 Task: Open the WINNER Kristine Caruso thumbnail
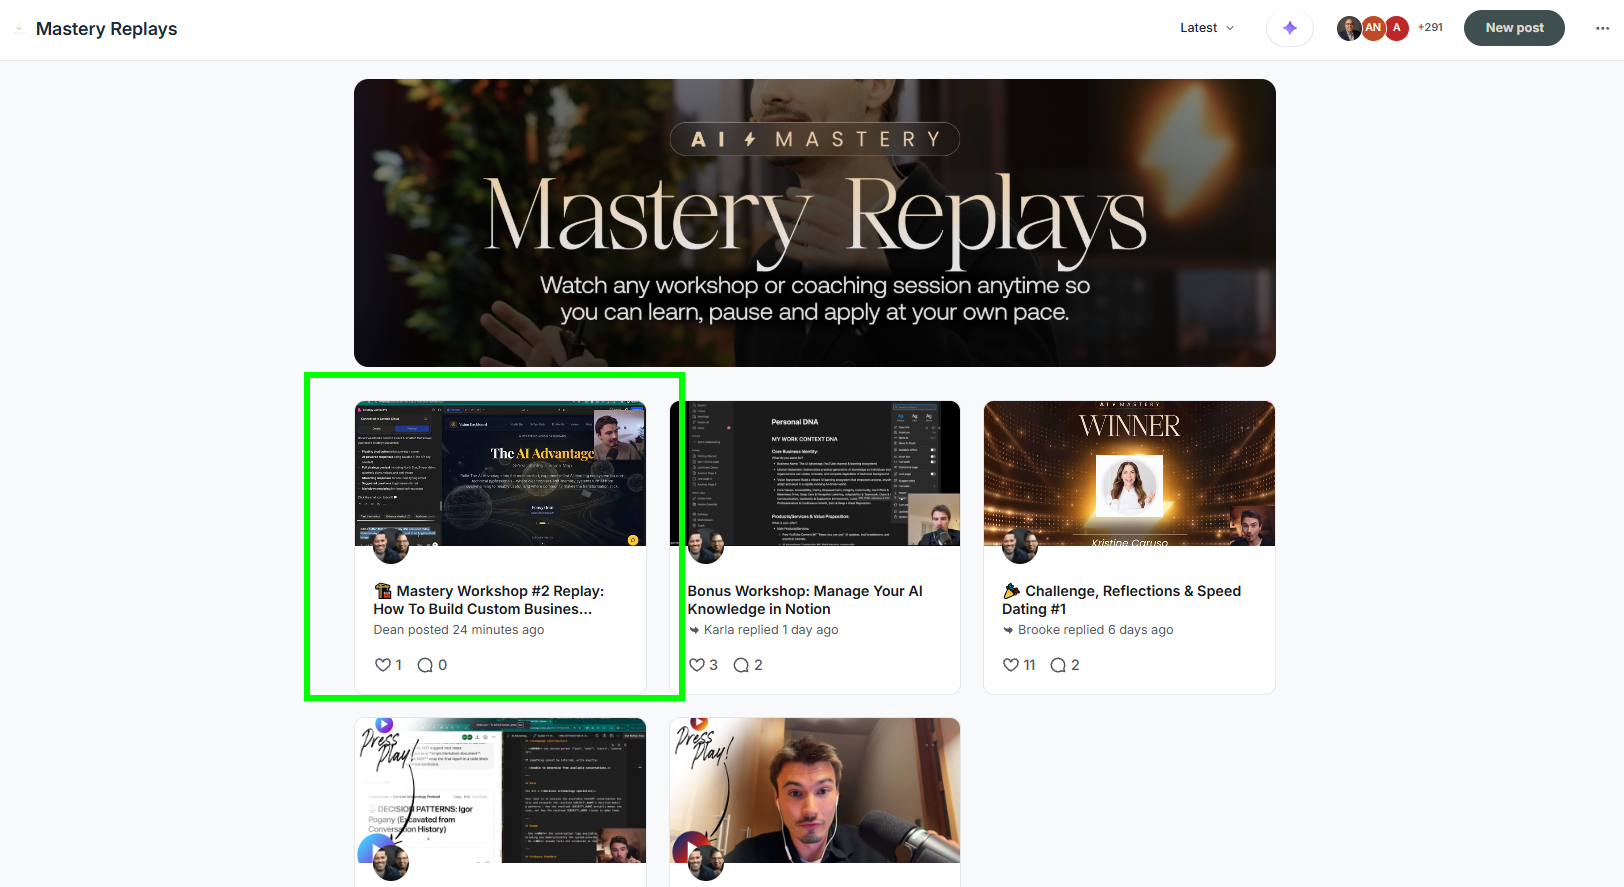click(1129, 473)
